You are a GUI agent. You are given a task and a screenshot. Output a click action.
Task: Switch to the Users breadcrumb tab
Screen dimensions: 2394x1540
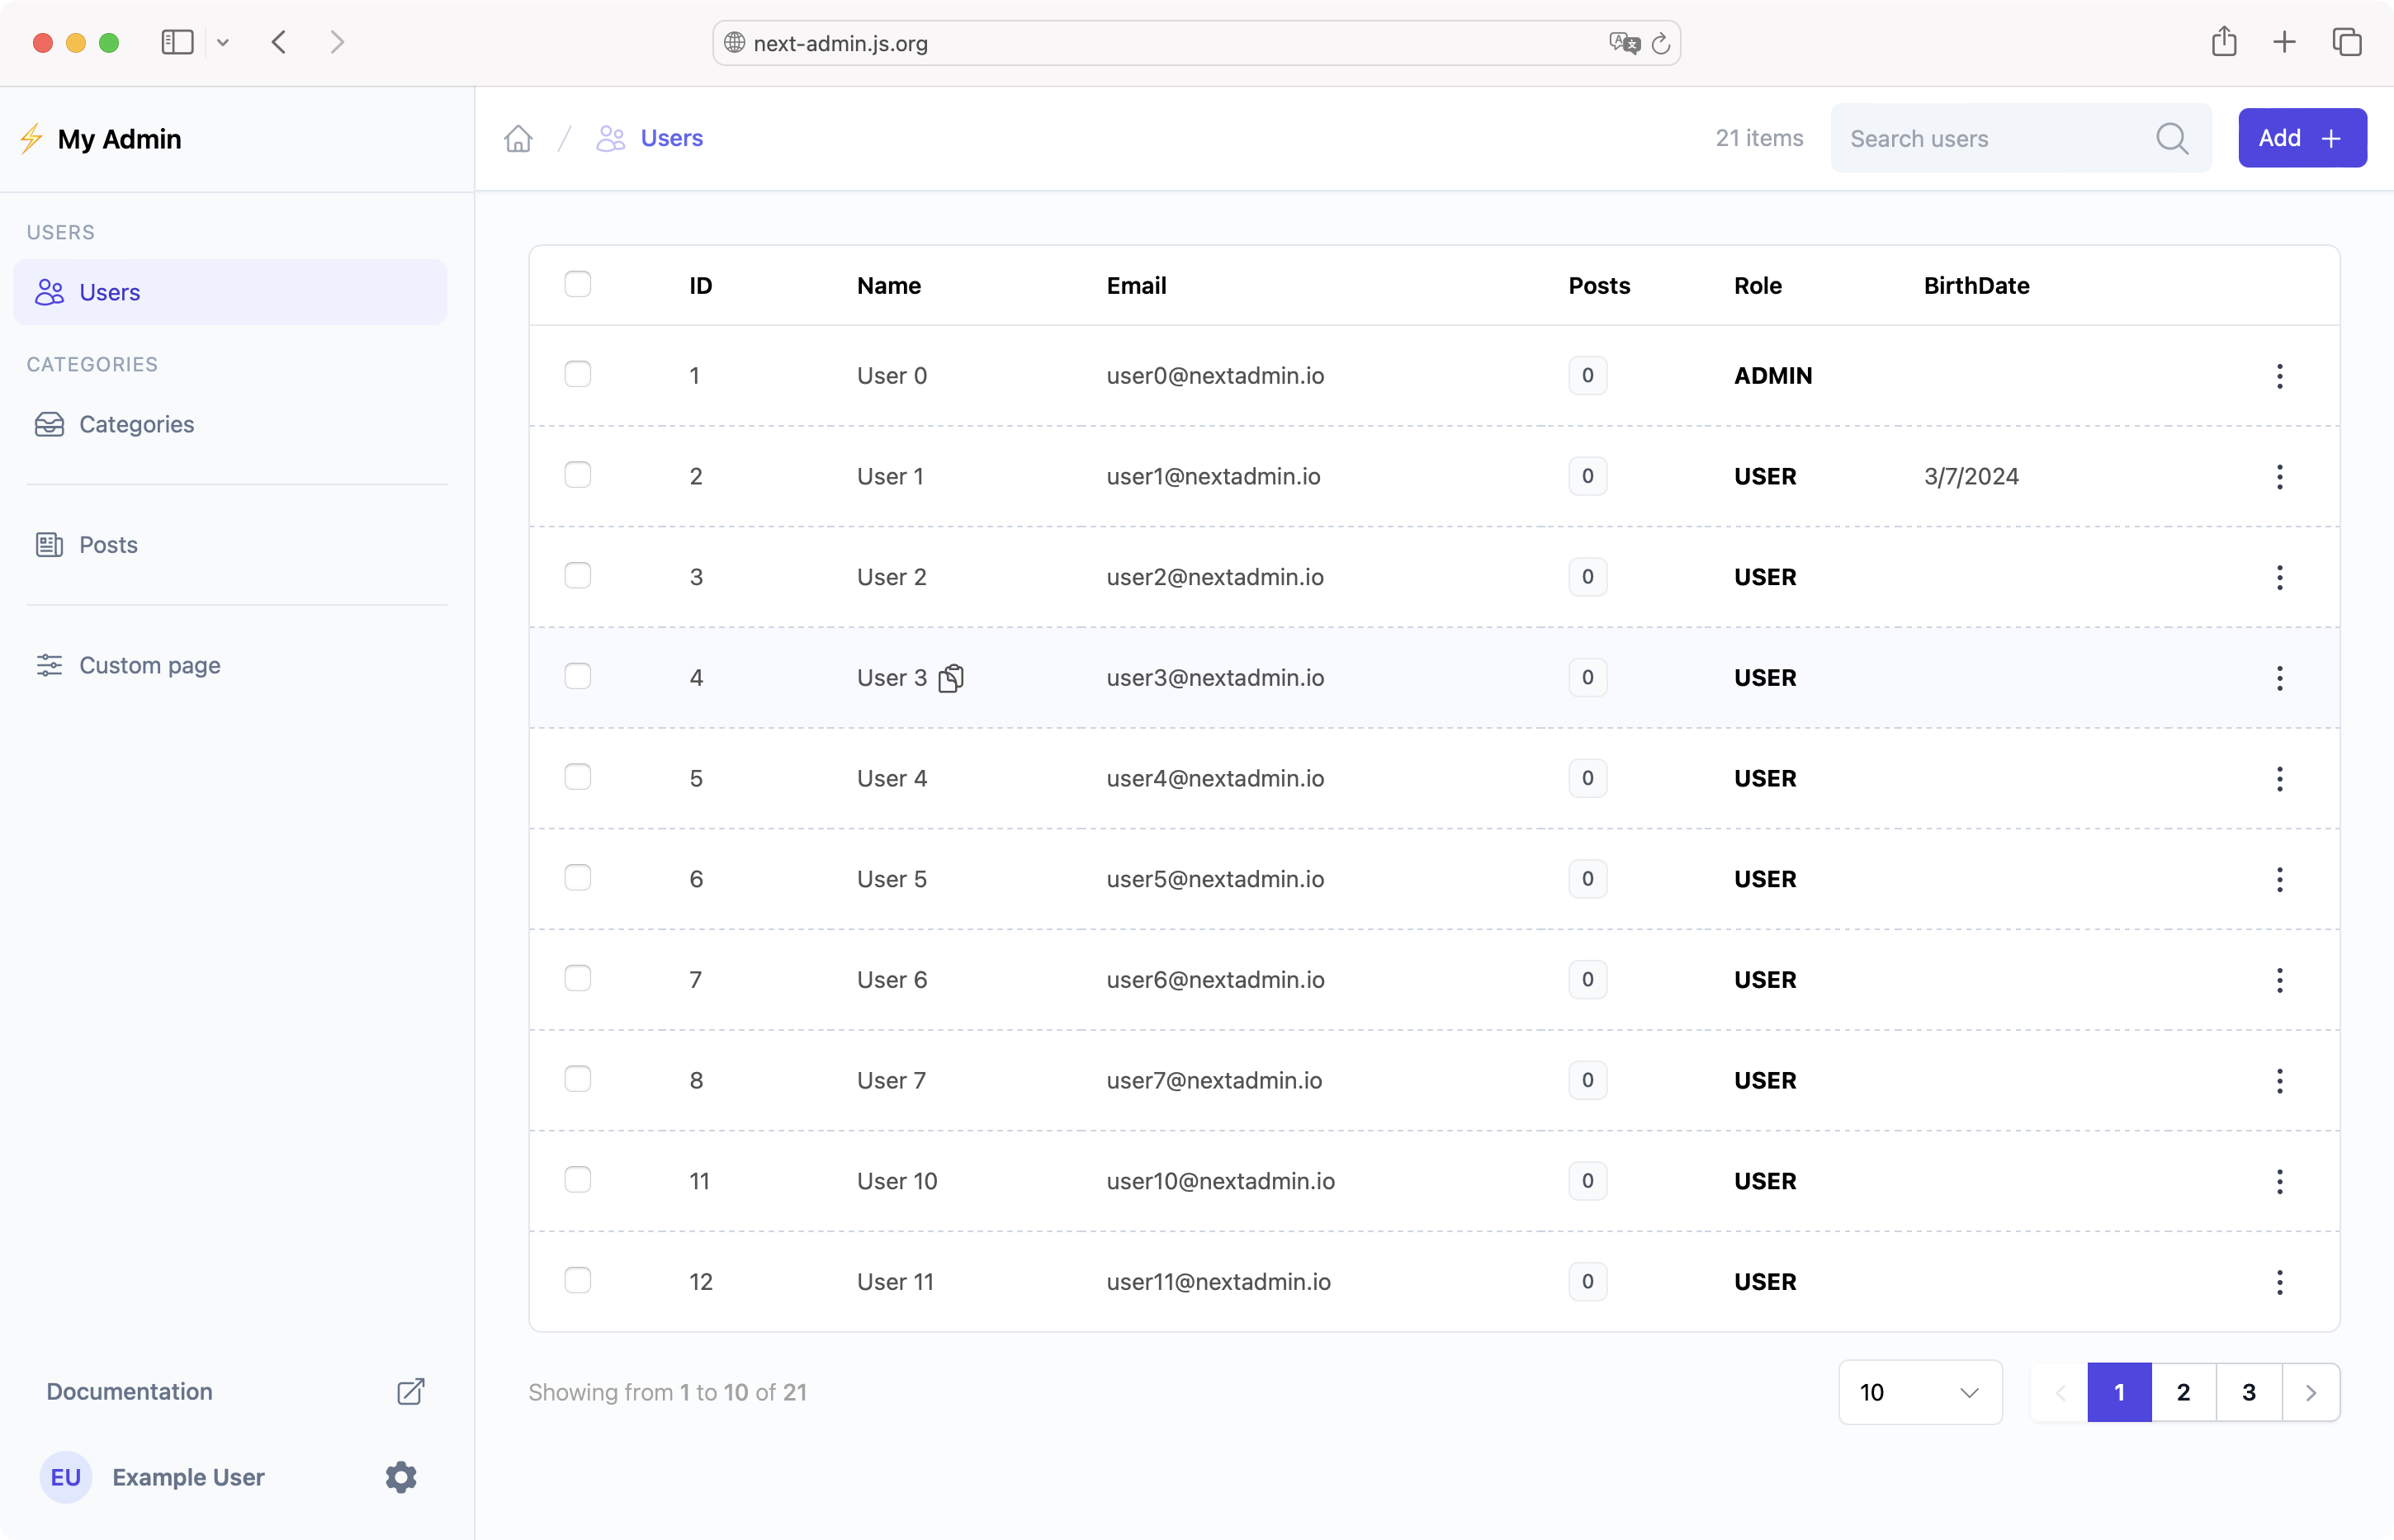(x=672, y=138)
